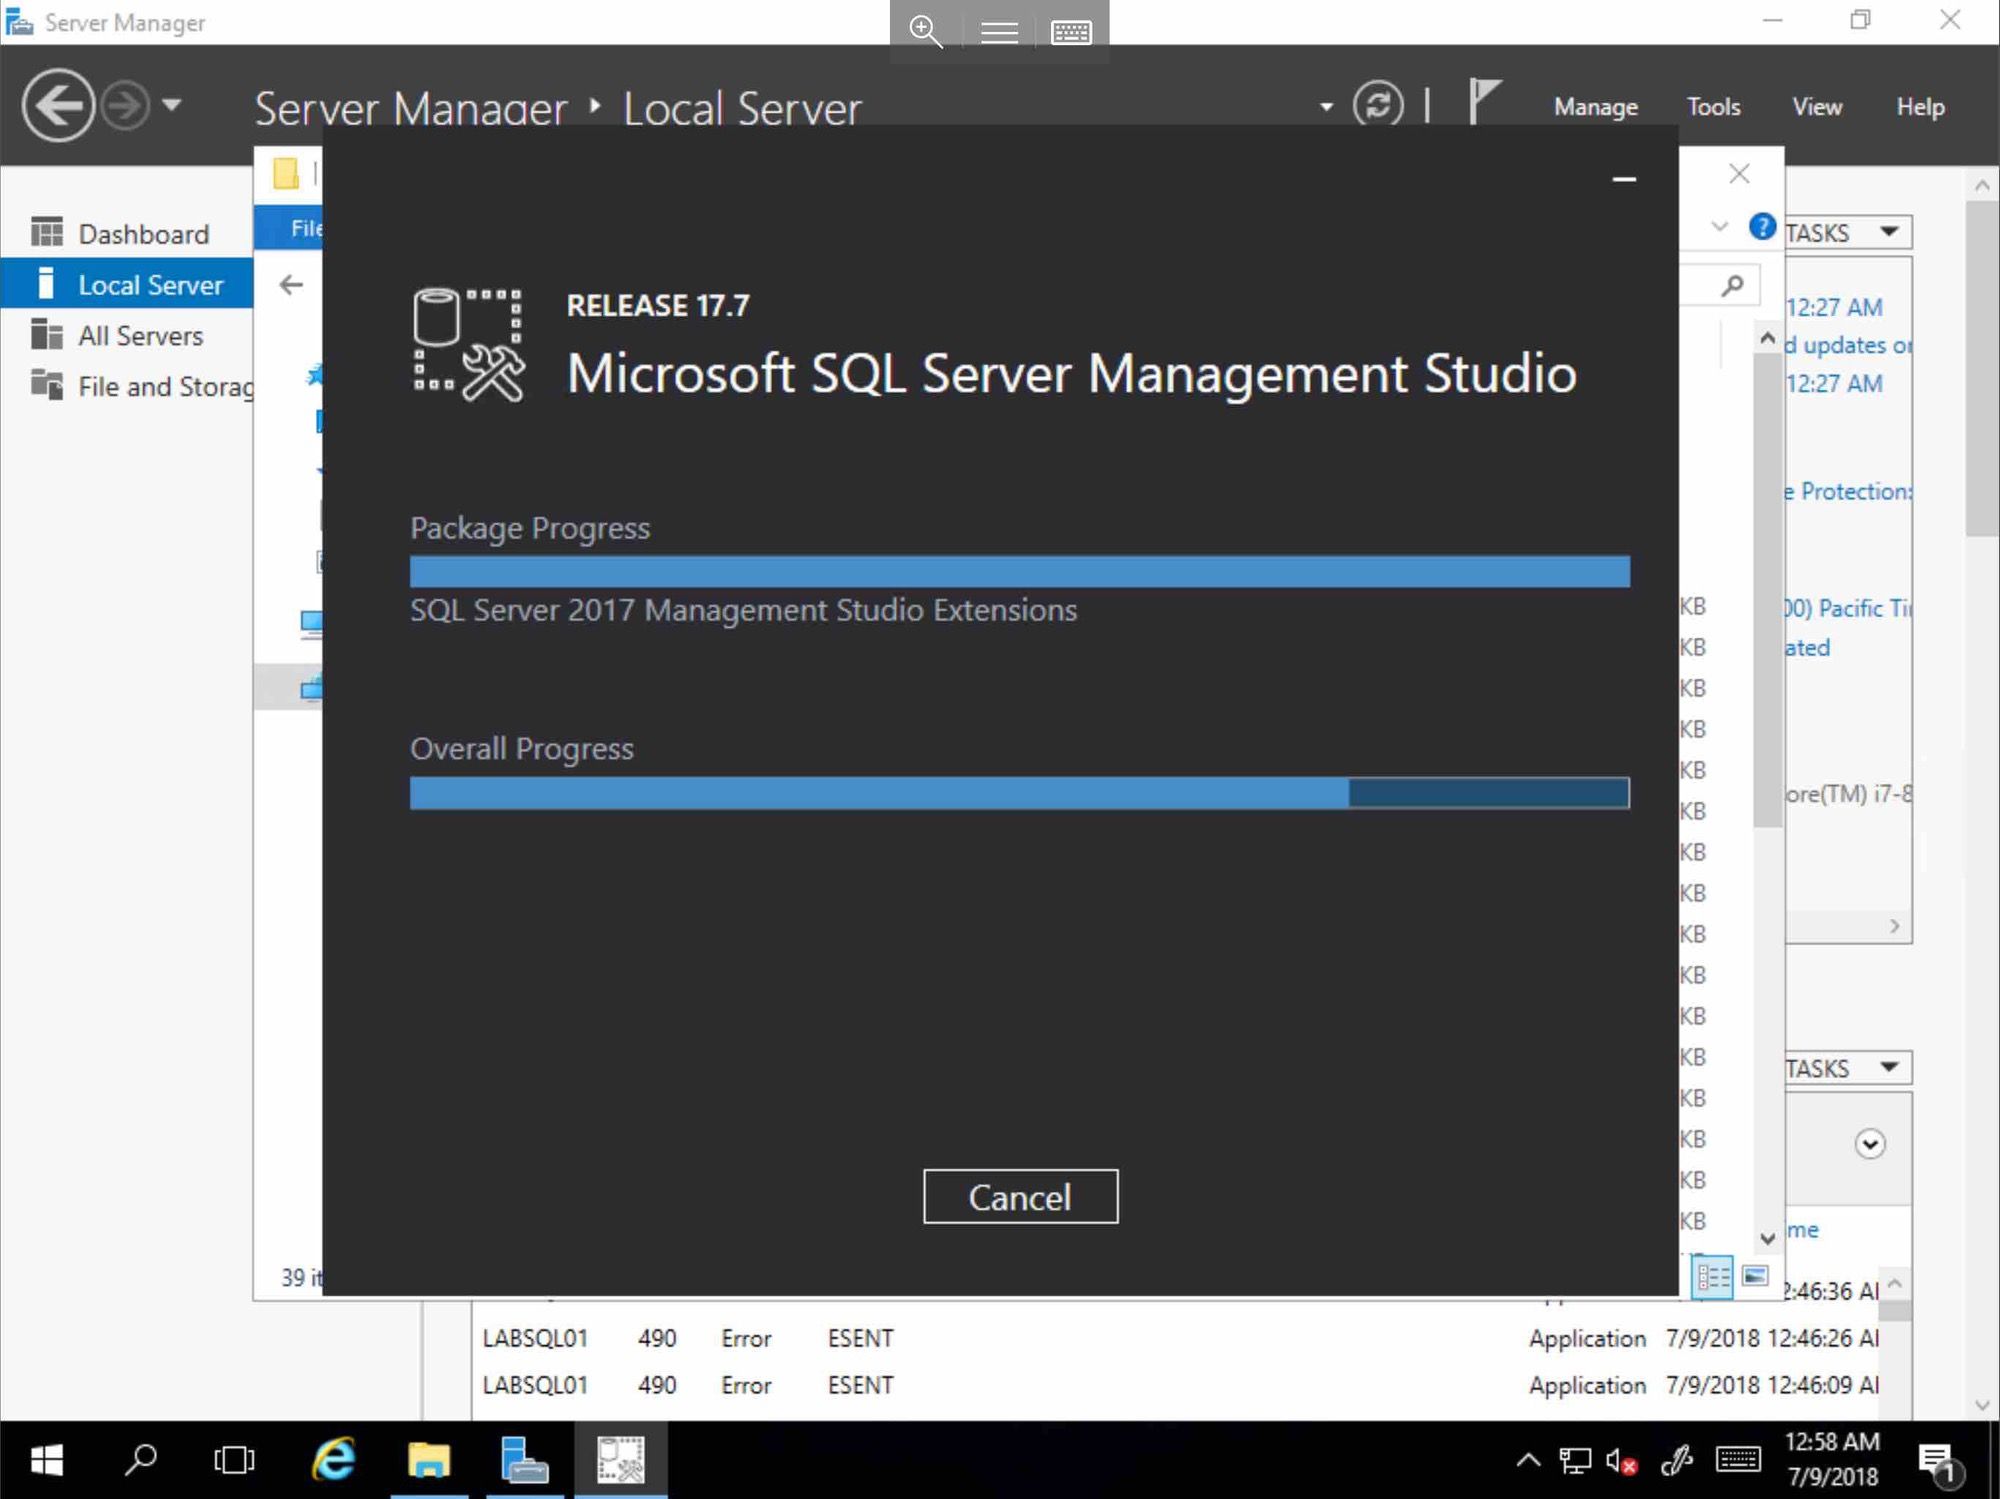
Task: Click the keyboard icon in remote toolbar
Action: point(1071,32)
